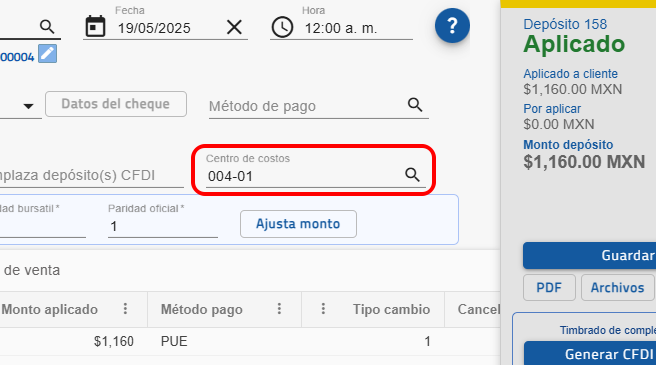Click the Ajusta monto button
656x365 pixels.
pyautogui.click(x=298, y=224)
